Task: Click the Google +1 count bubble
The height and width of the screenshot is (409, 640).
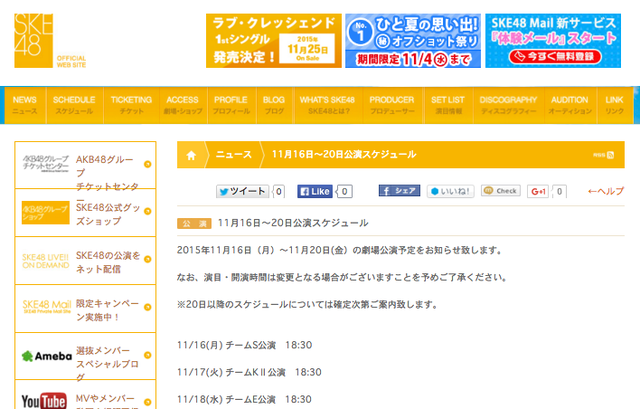Action: coord(560,191)
